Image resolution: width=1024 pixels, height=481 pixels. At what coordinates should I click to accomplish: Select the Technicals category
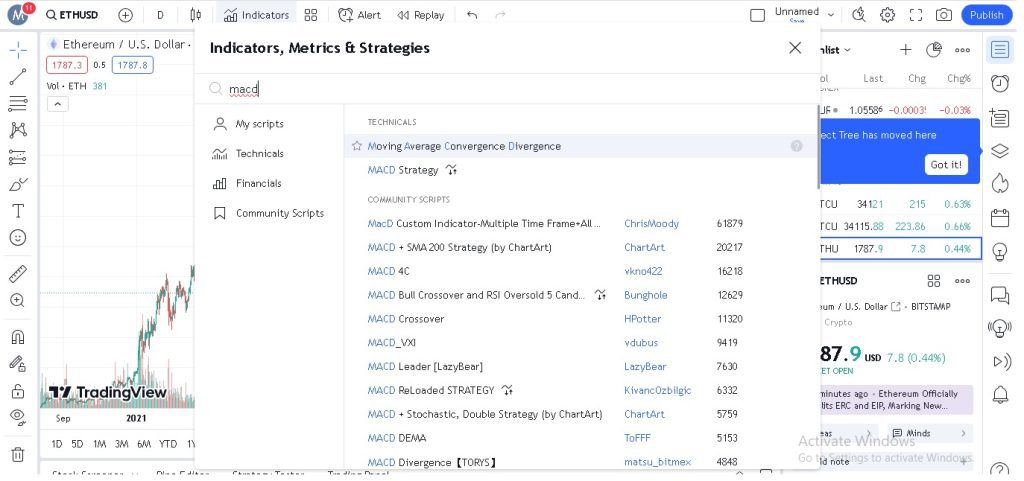pyautogui.click(x=259, y=154)
